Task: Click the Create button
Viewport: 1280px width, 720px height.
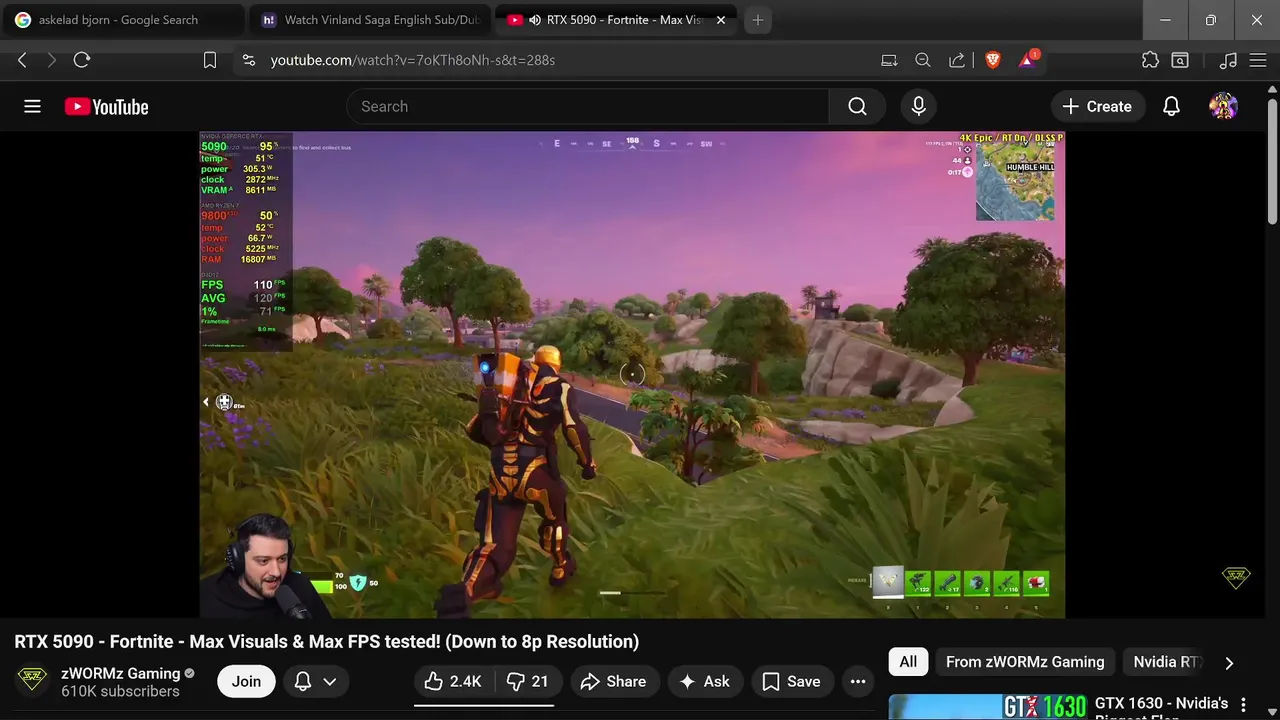Action: (x=1097, y=106)
